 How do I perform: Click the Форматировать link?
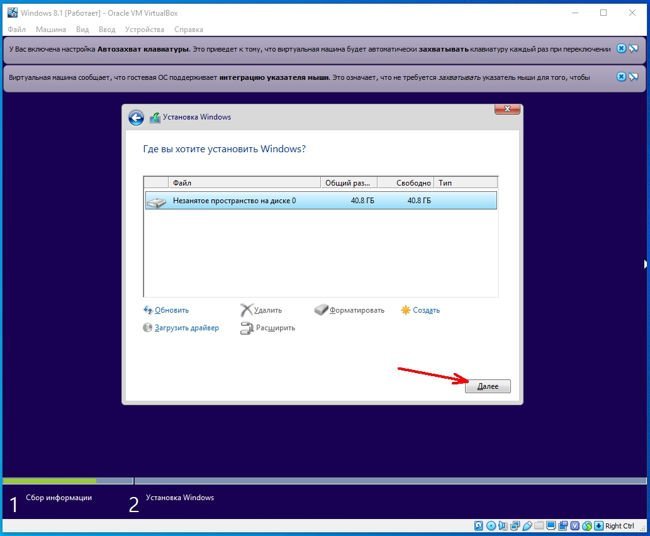[357, 310]
